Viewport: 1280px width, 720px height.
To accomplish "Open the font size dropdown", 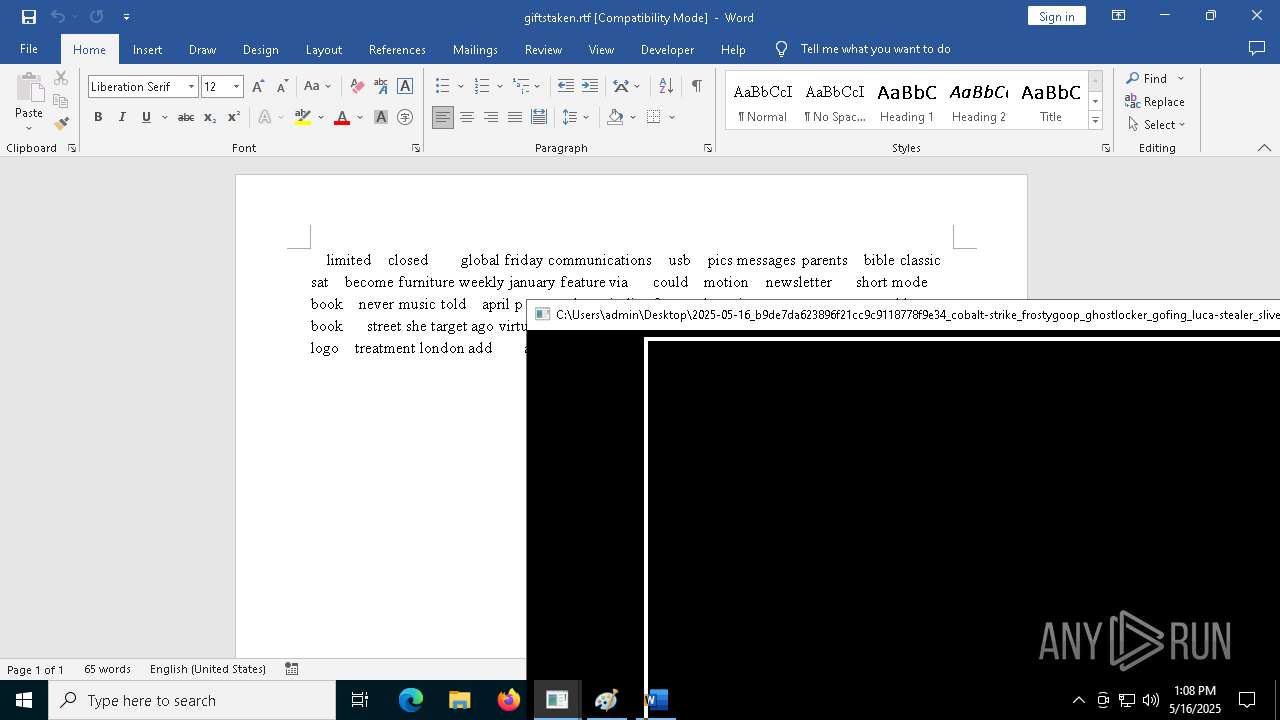I will (237, 87).
